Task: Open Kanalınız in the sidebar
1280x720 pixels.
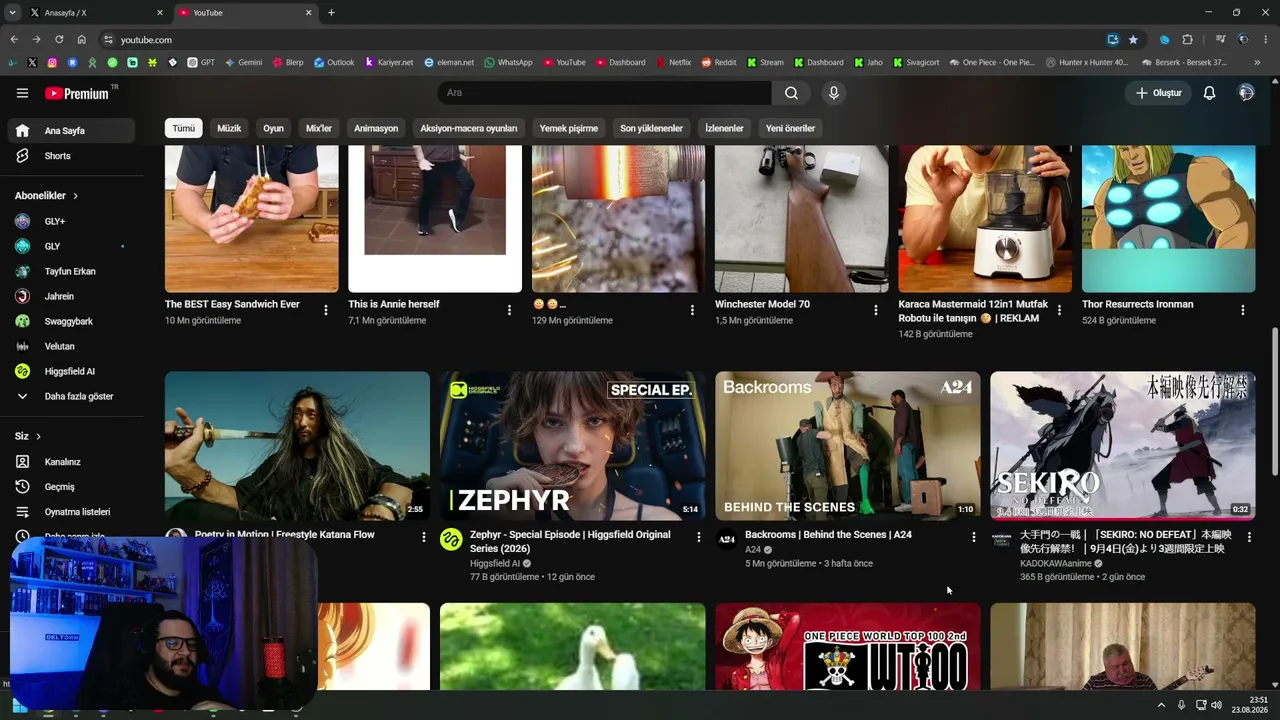Action: click(71, 462)
